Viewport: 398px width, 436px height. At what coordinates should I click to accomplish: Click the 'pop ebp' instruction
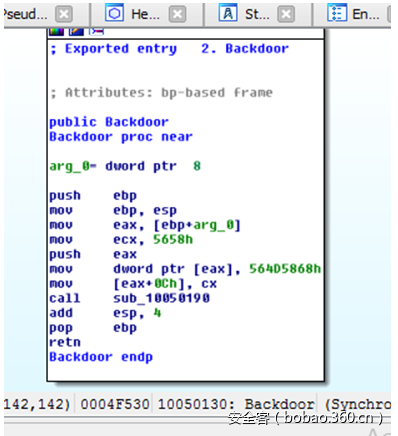(93, 328)
